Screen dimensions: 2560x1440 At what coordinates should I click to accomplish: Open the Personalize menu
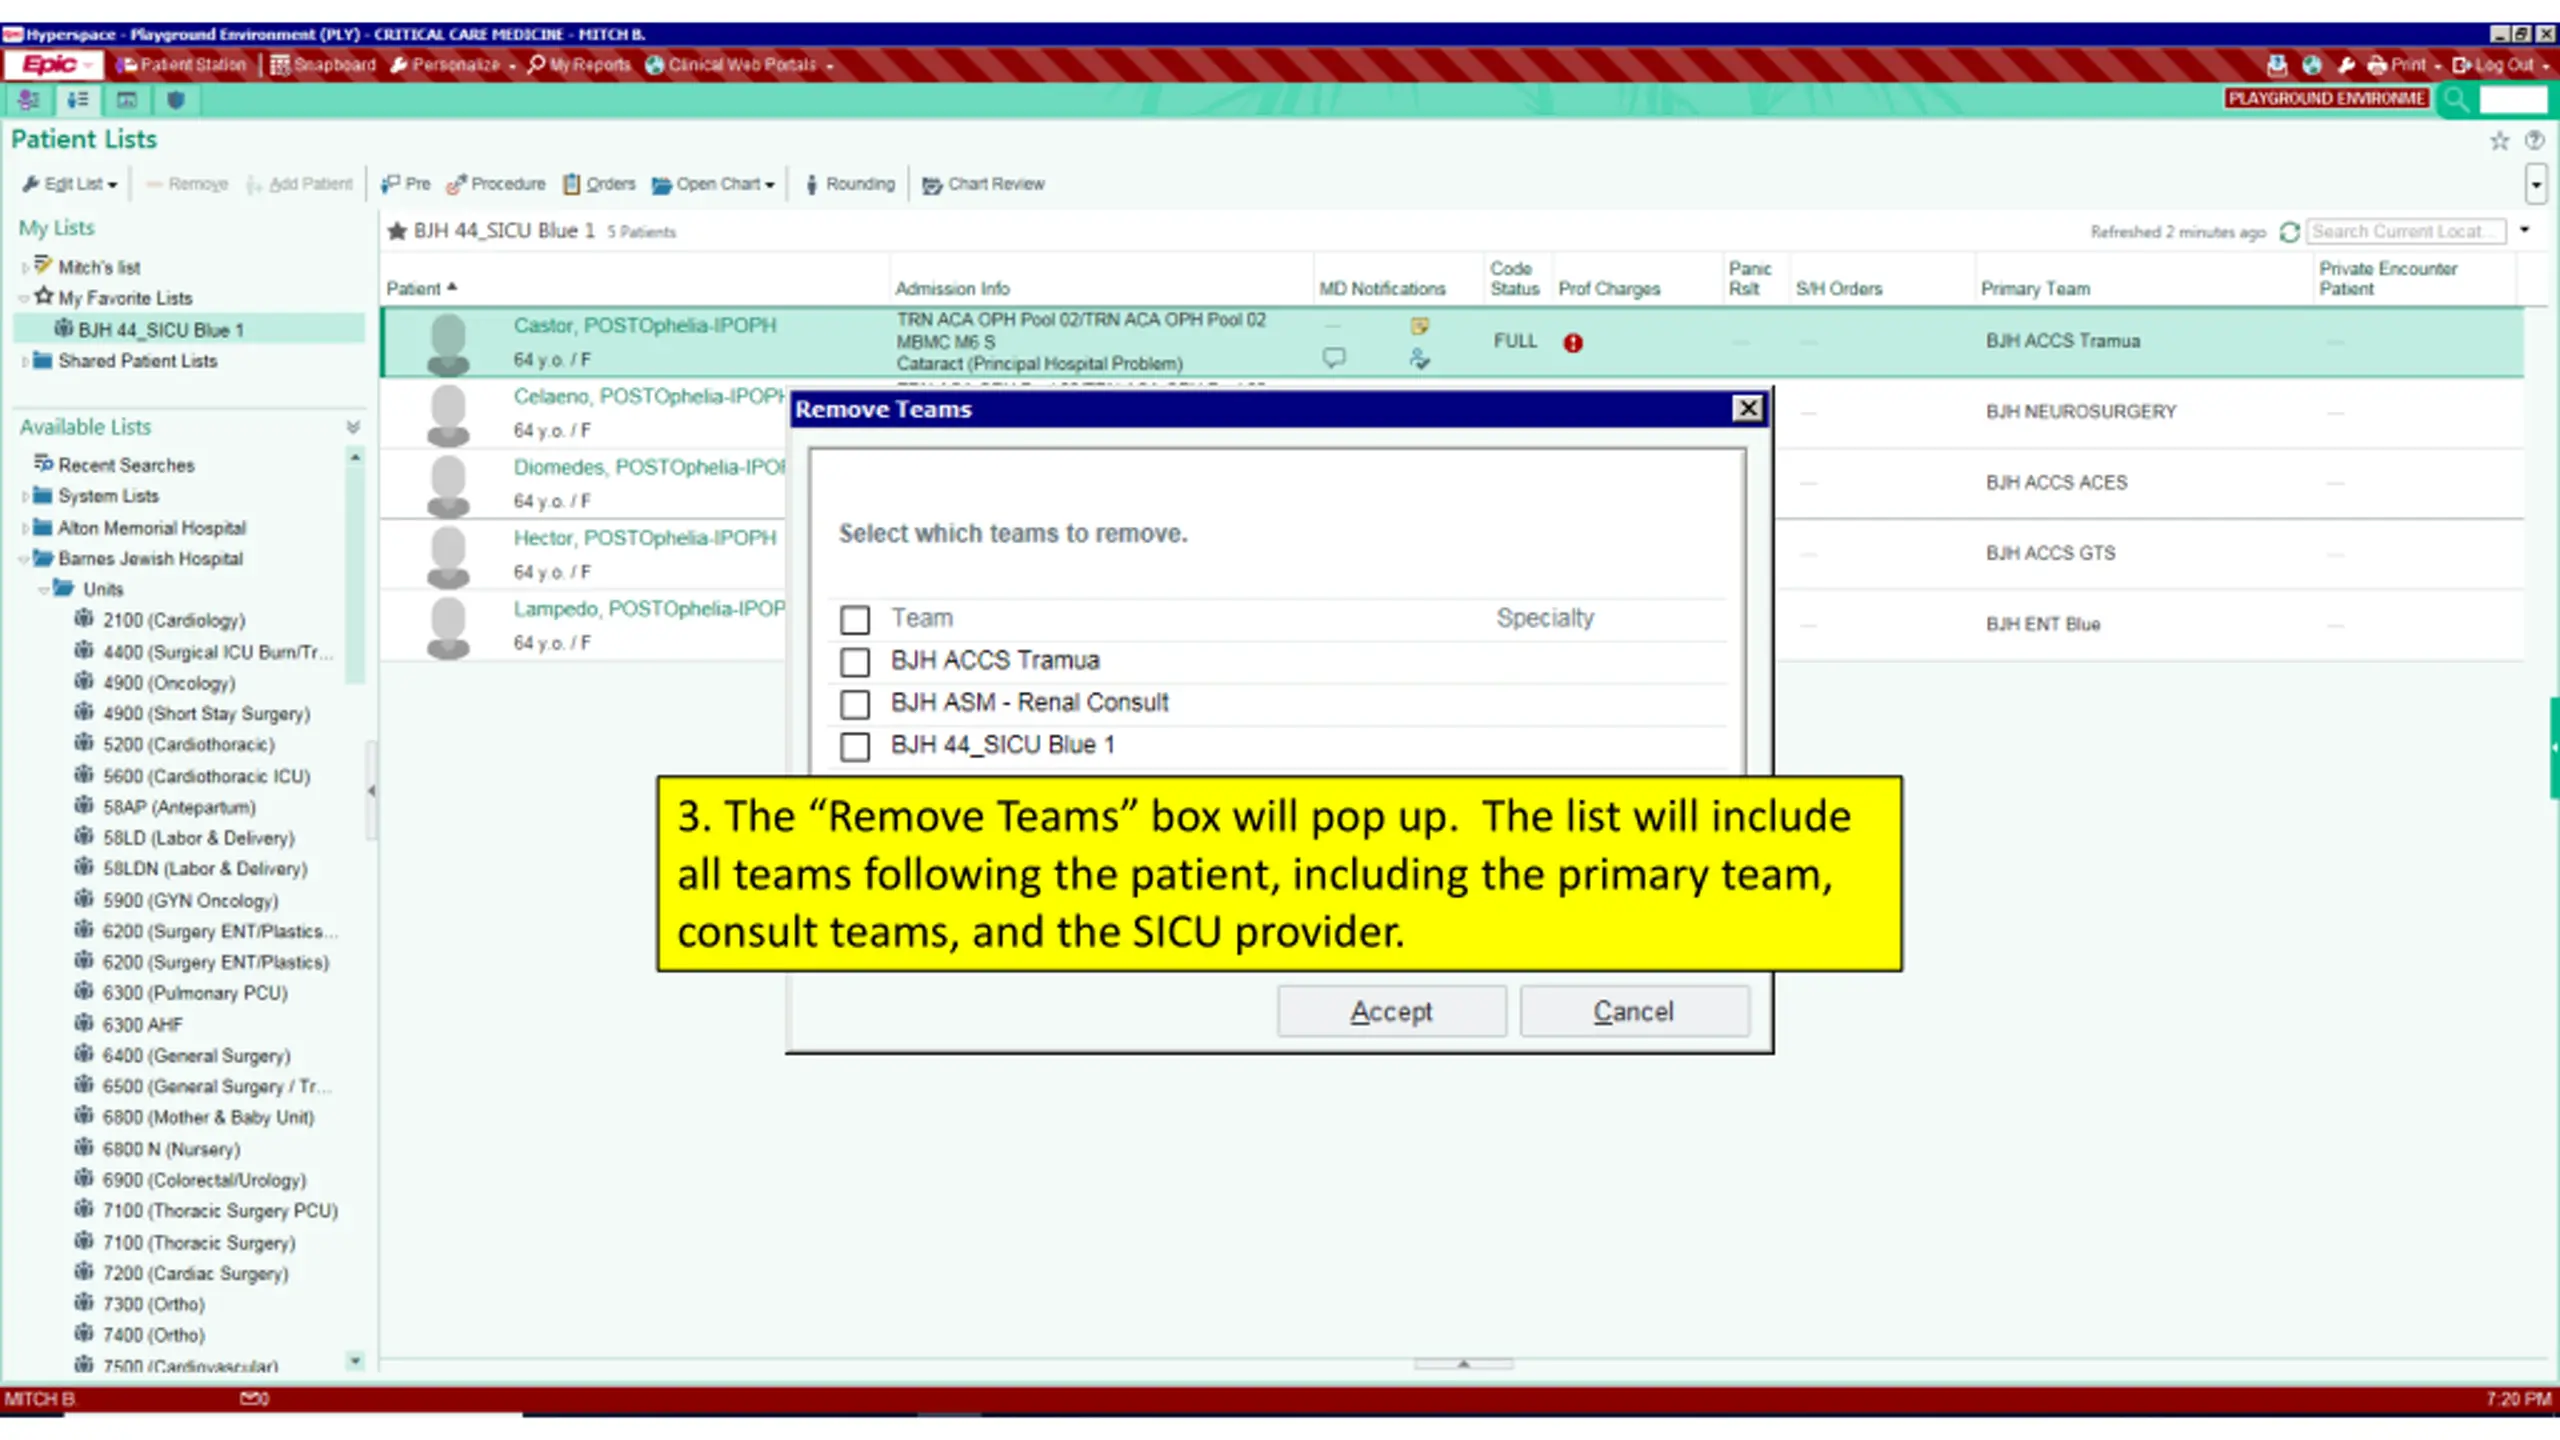pyautogui.click(x=452, y=65)
